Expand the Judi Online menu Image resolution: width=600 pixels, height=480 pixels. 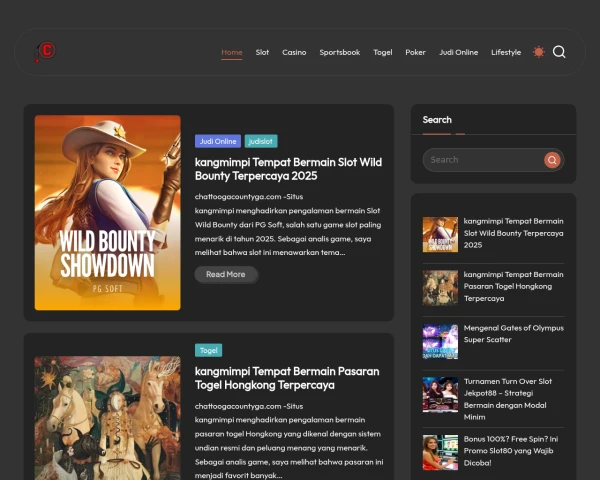coord(458,52)
